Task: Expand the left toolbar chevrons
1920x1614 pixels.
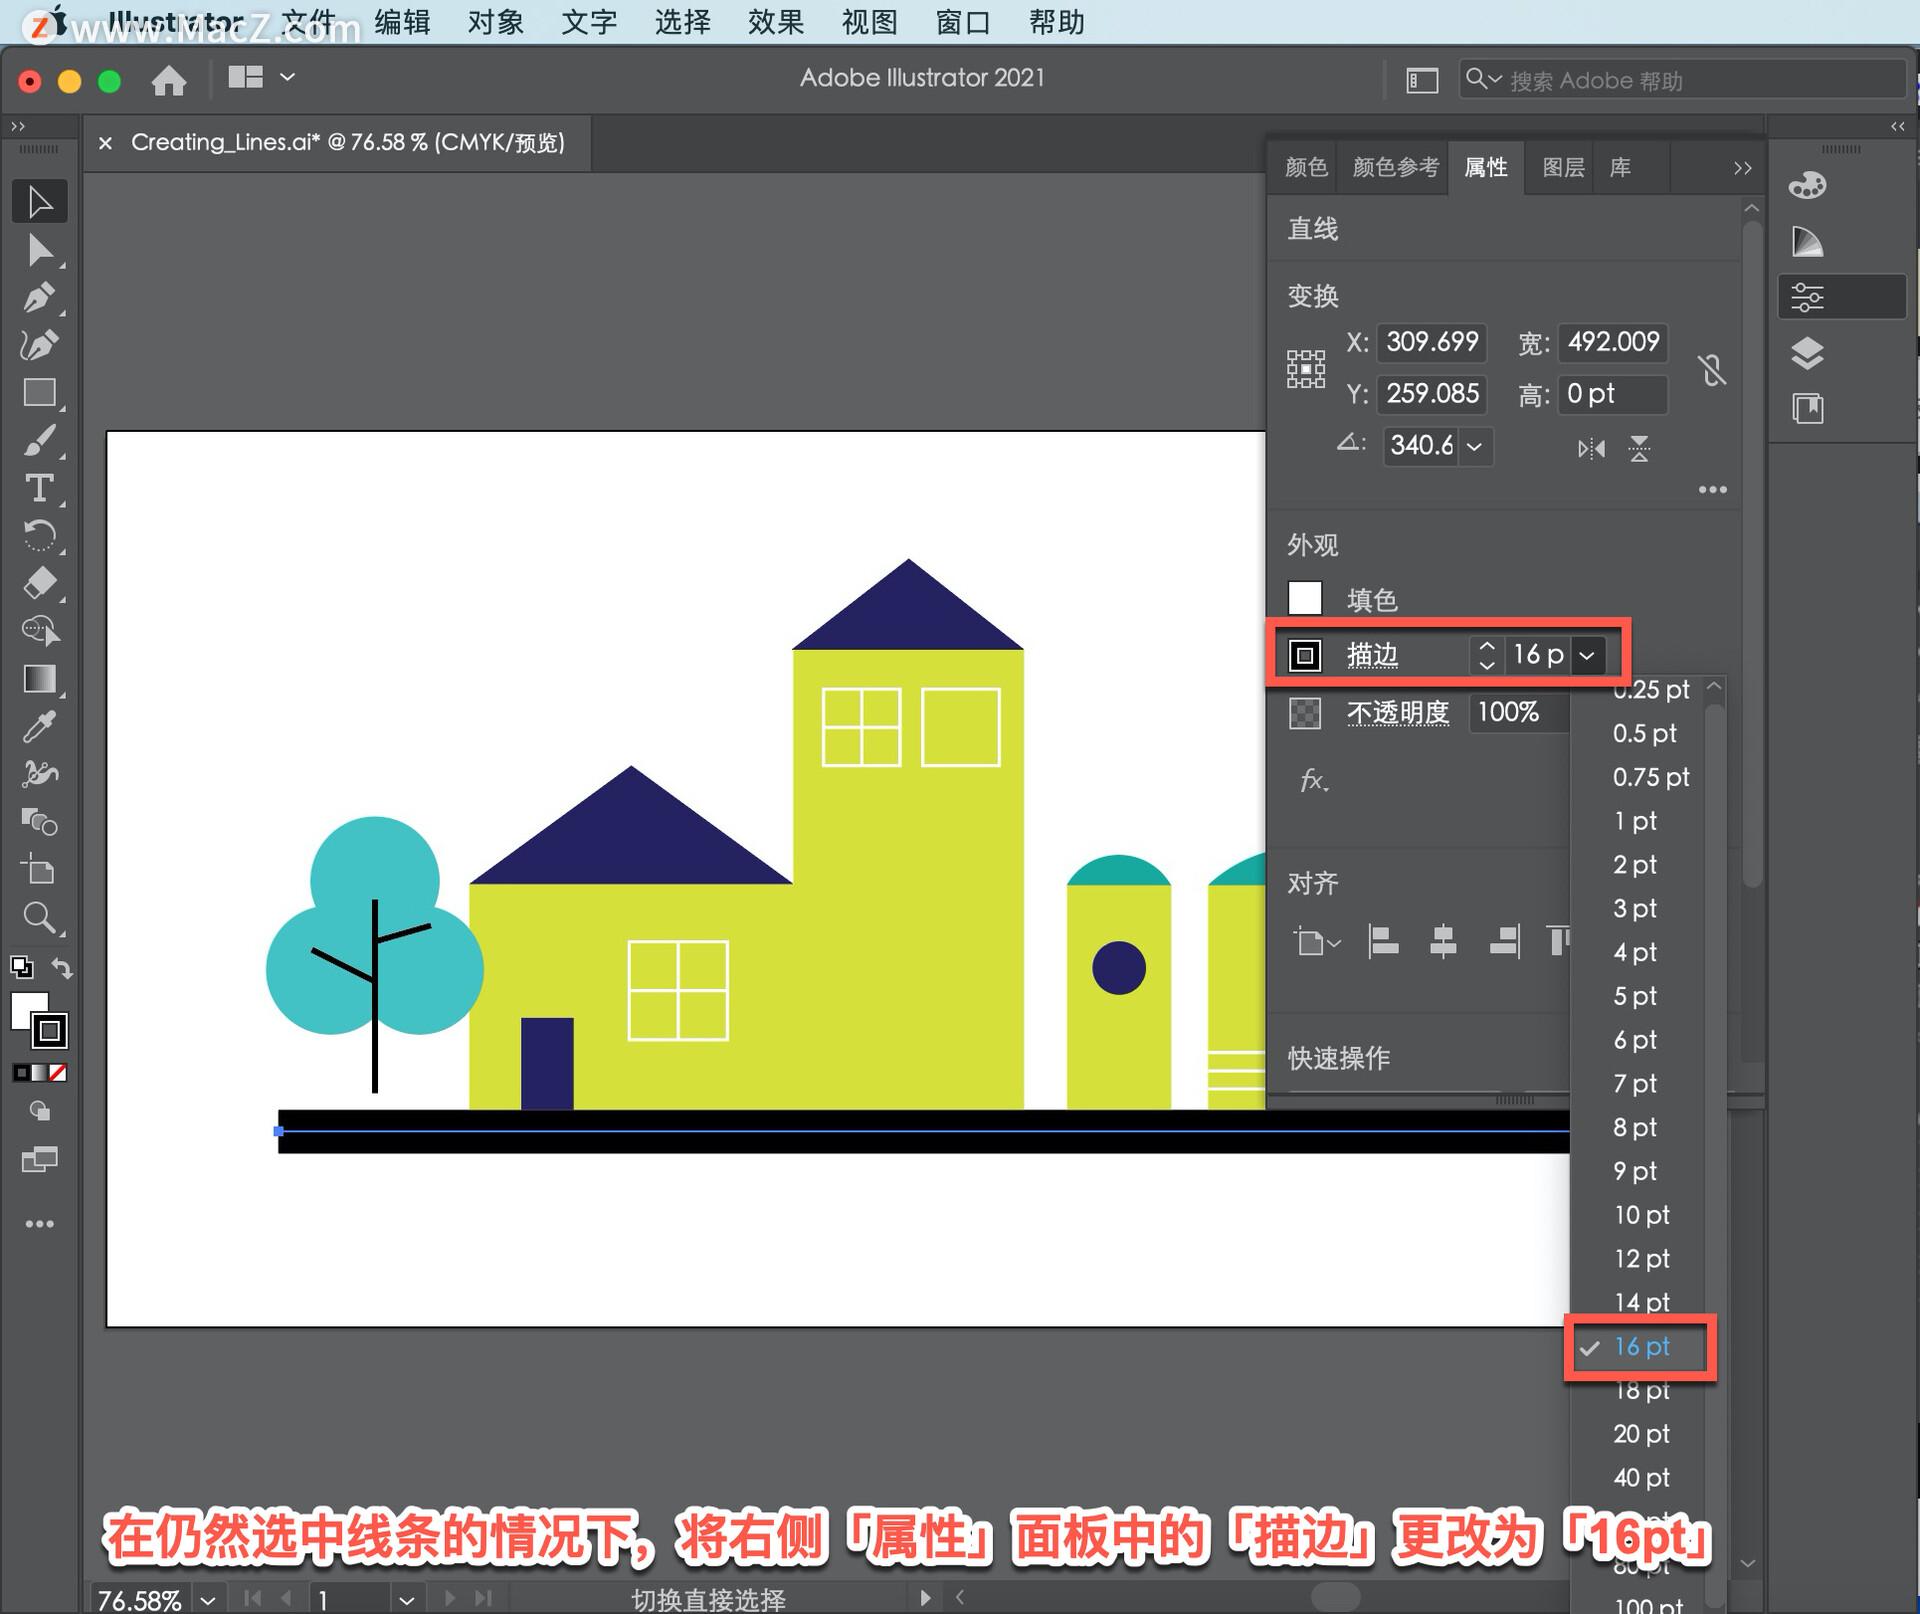Action: 18,126
